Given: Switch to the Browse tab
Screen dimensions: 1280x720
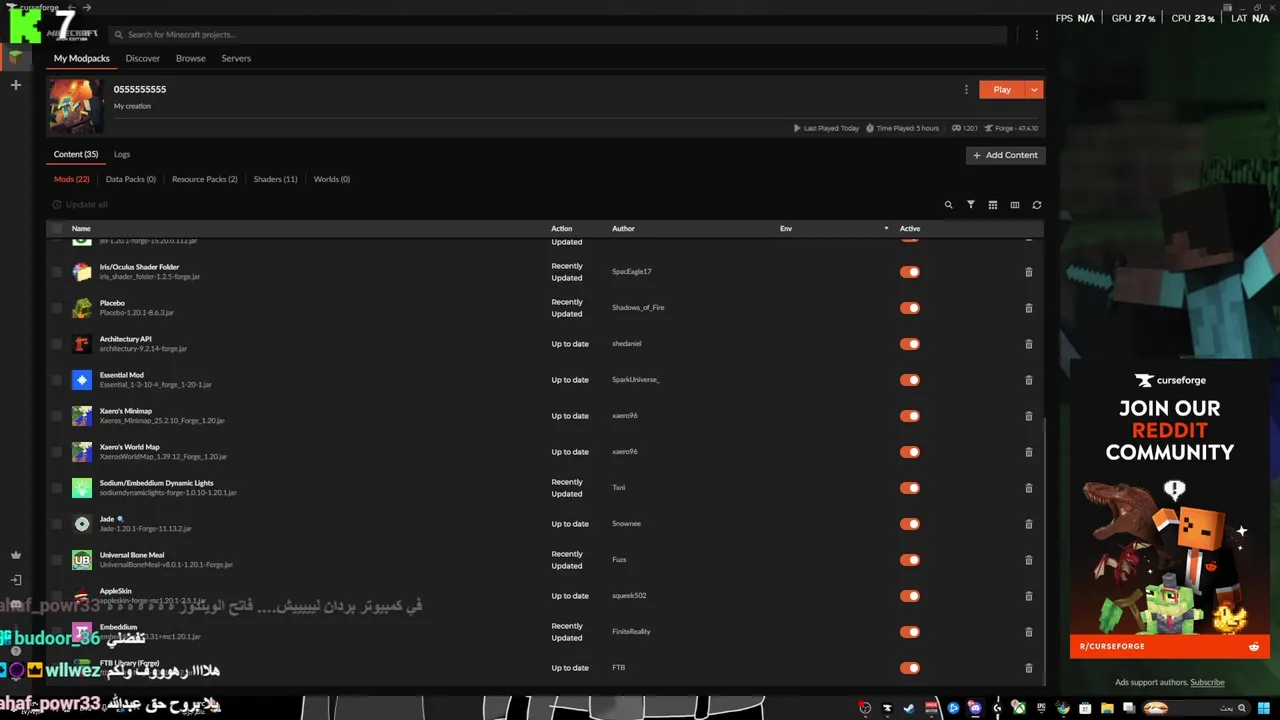Looking at the screenshot, I should coord(191,58).
